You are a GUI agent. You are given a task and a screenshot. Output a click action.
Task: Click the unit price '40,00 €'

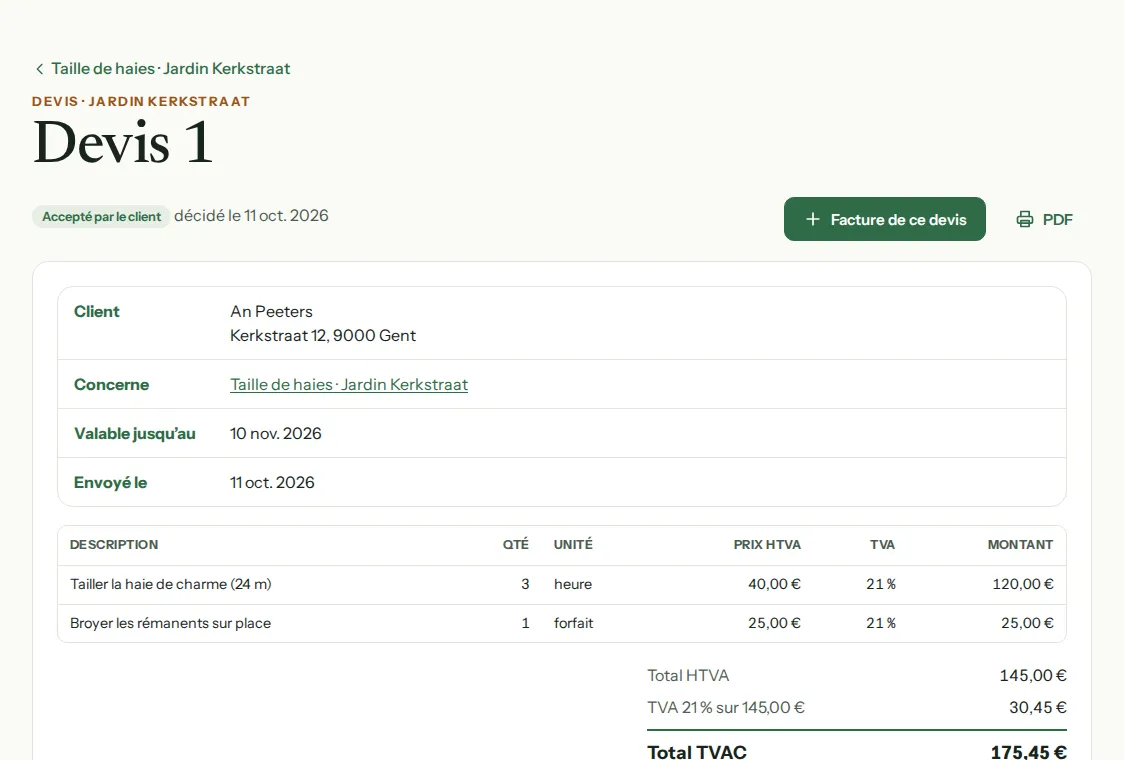774,584
